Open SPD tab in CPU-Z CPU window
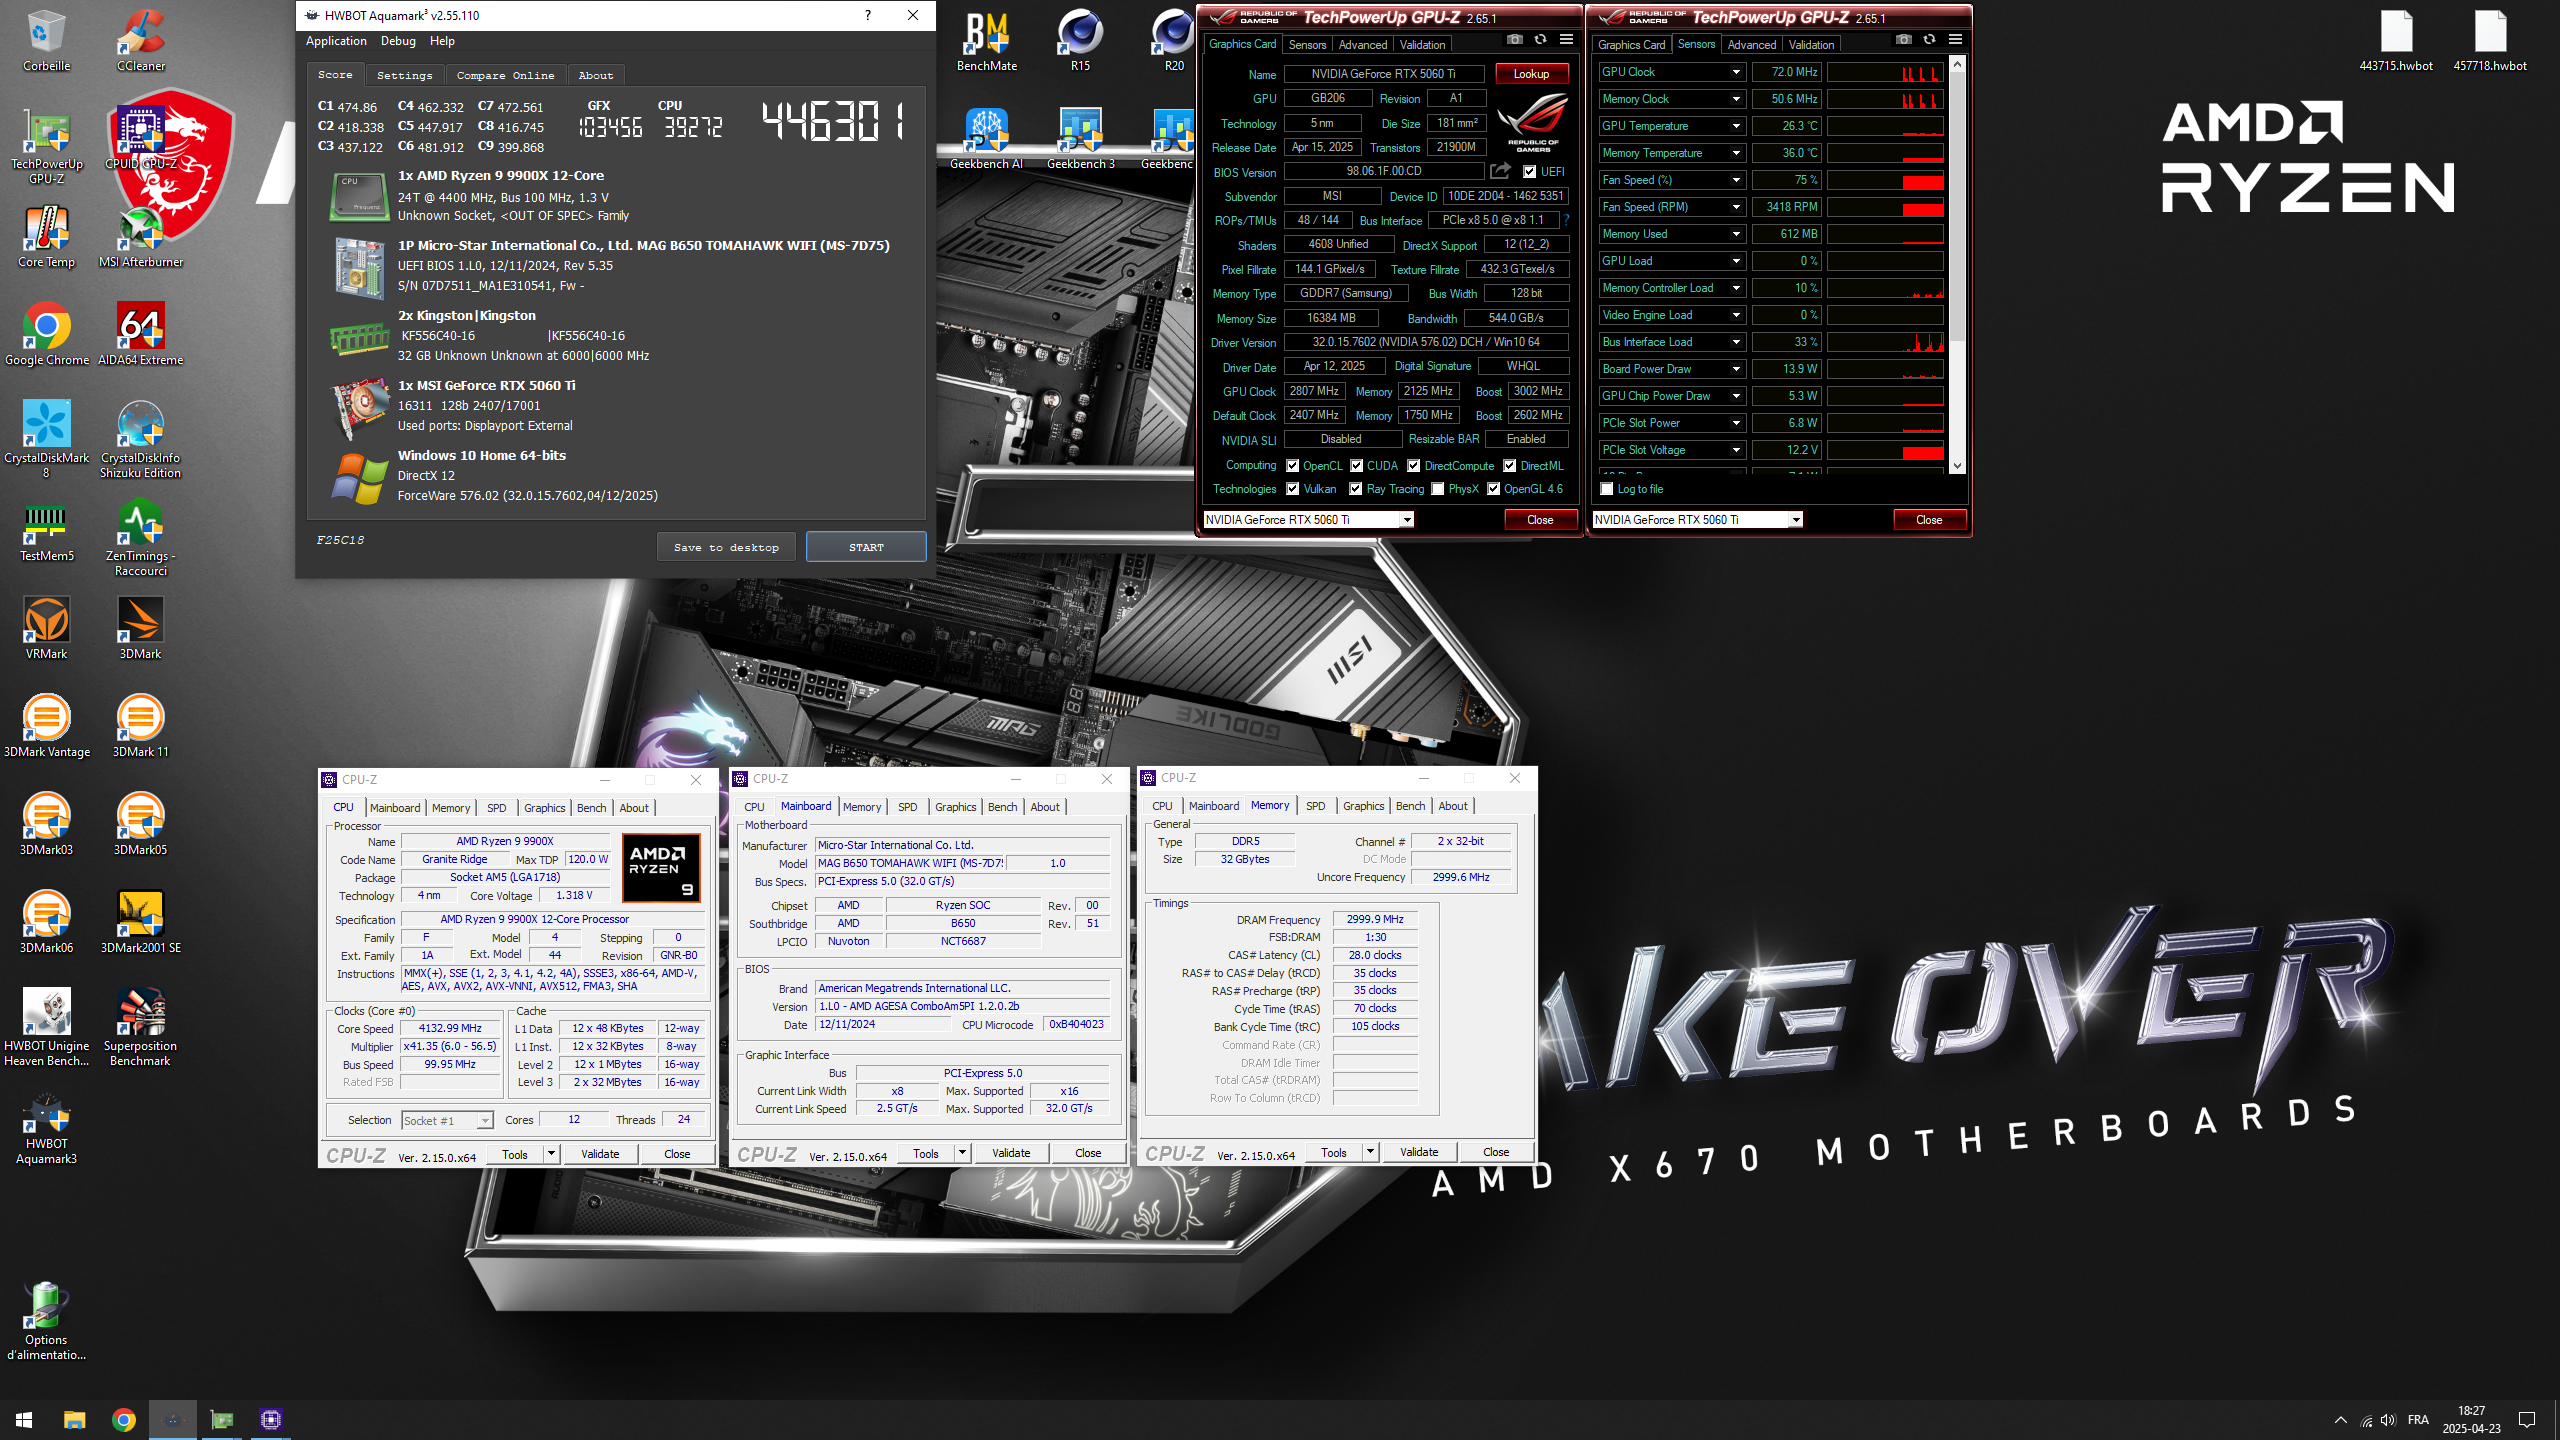The image size is (2560, 1440). [496, 808]
